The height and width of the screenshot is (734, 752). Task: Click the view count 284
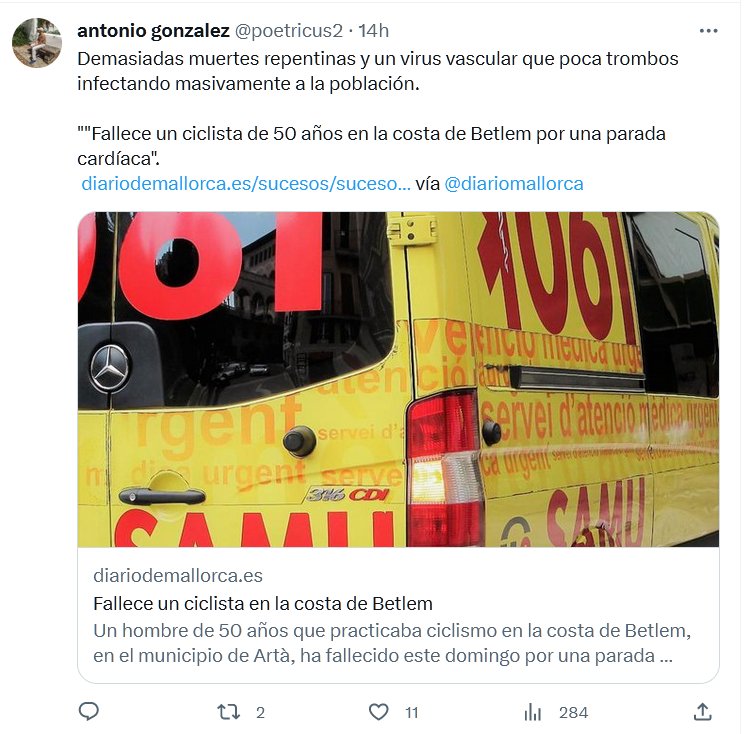(574, 713)
